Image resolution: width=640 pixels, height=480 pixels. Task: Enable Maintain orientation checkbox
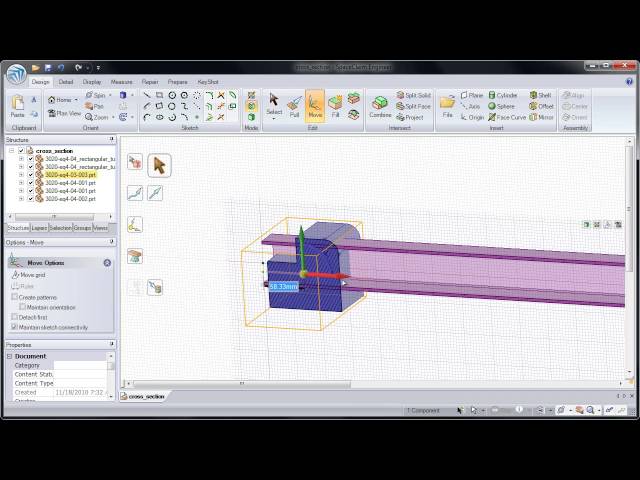click(22, 307)
